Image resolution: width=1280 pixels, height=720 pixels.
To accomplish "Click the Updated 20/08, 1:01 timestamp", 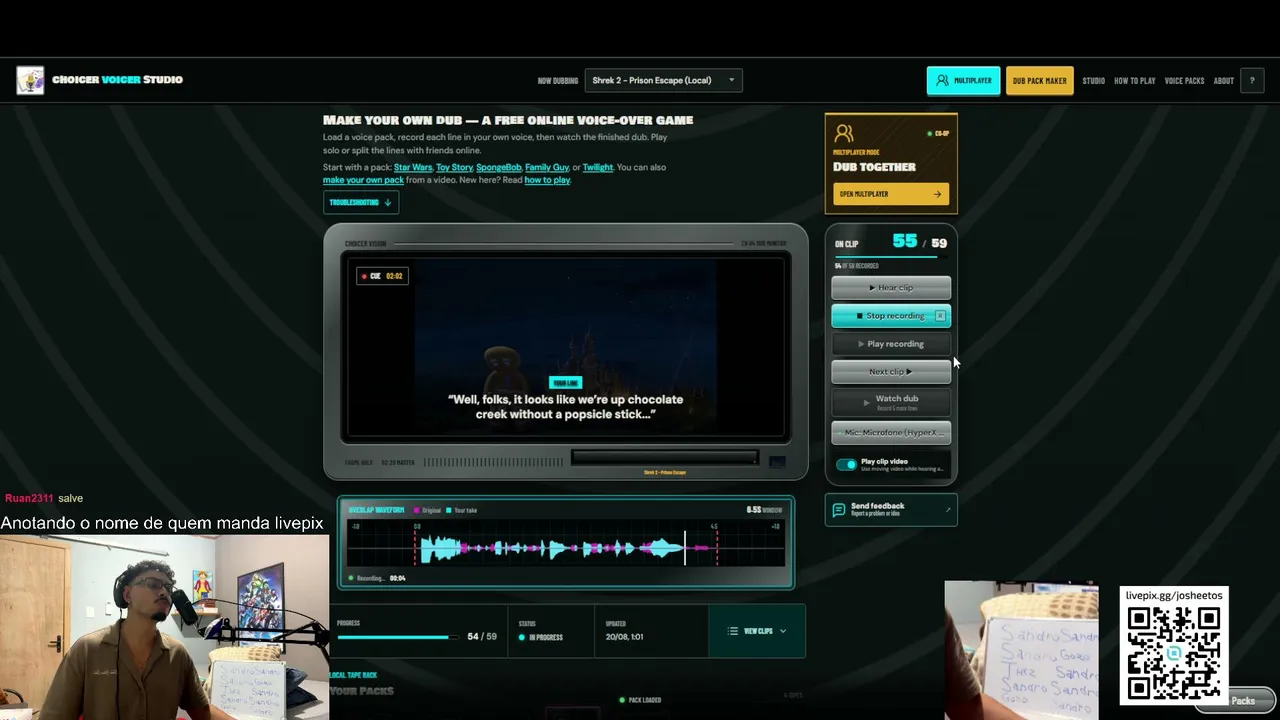I will [625, 637].
